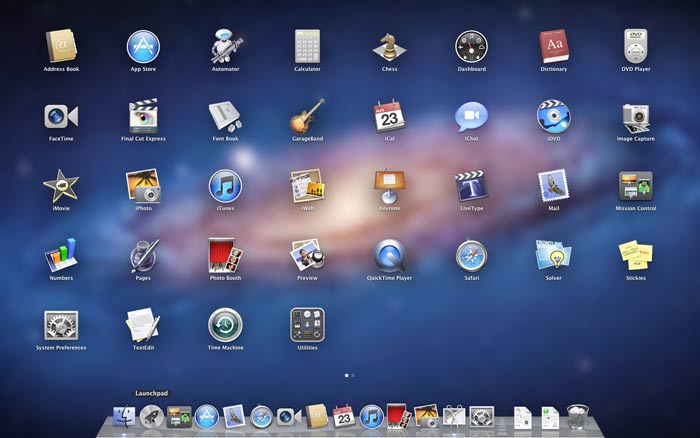Open iCal from the Launchpad grid
This screenshot has width=700, height=438.
[x=389, y=116]
